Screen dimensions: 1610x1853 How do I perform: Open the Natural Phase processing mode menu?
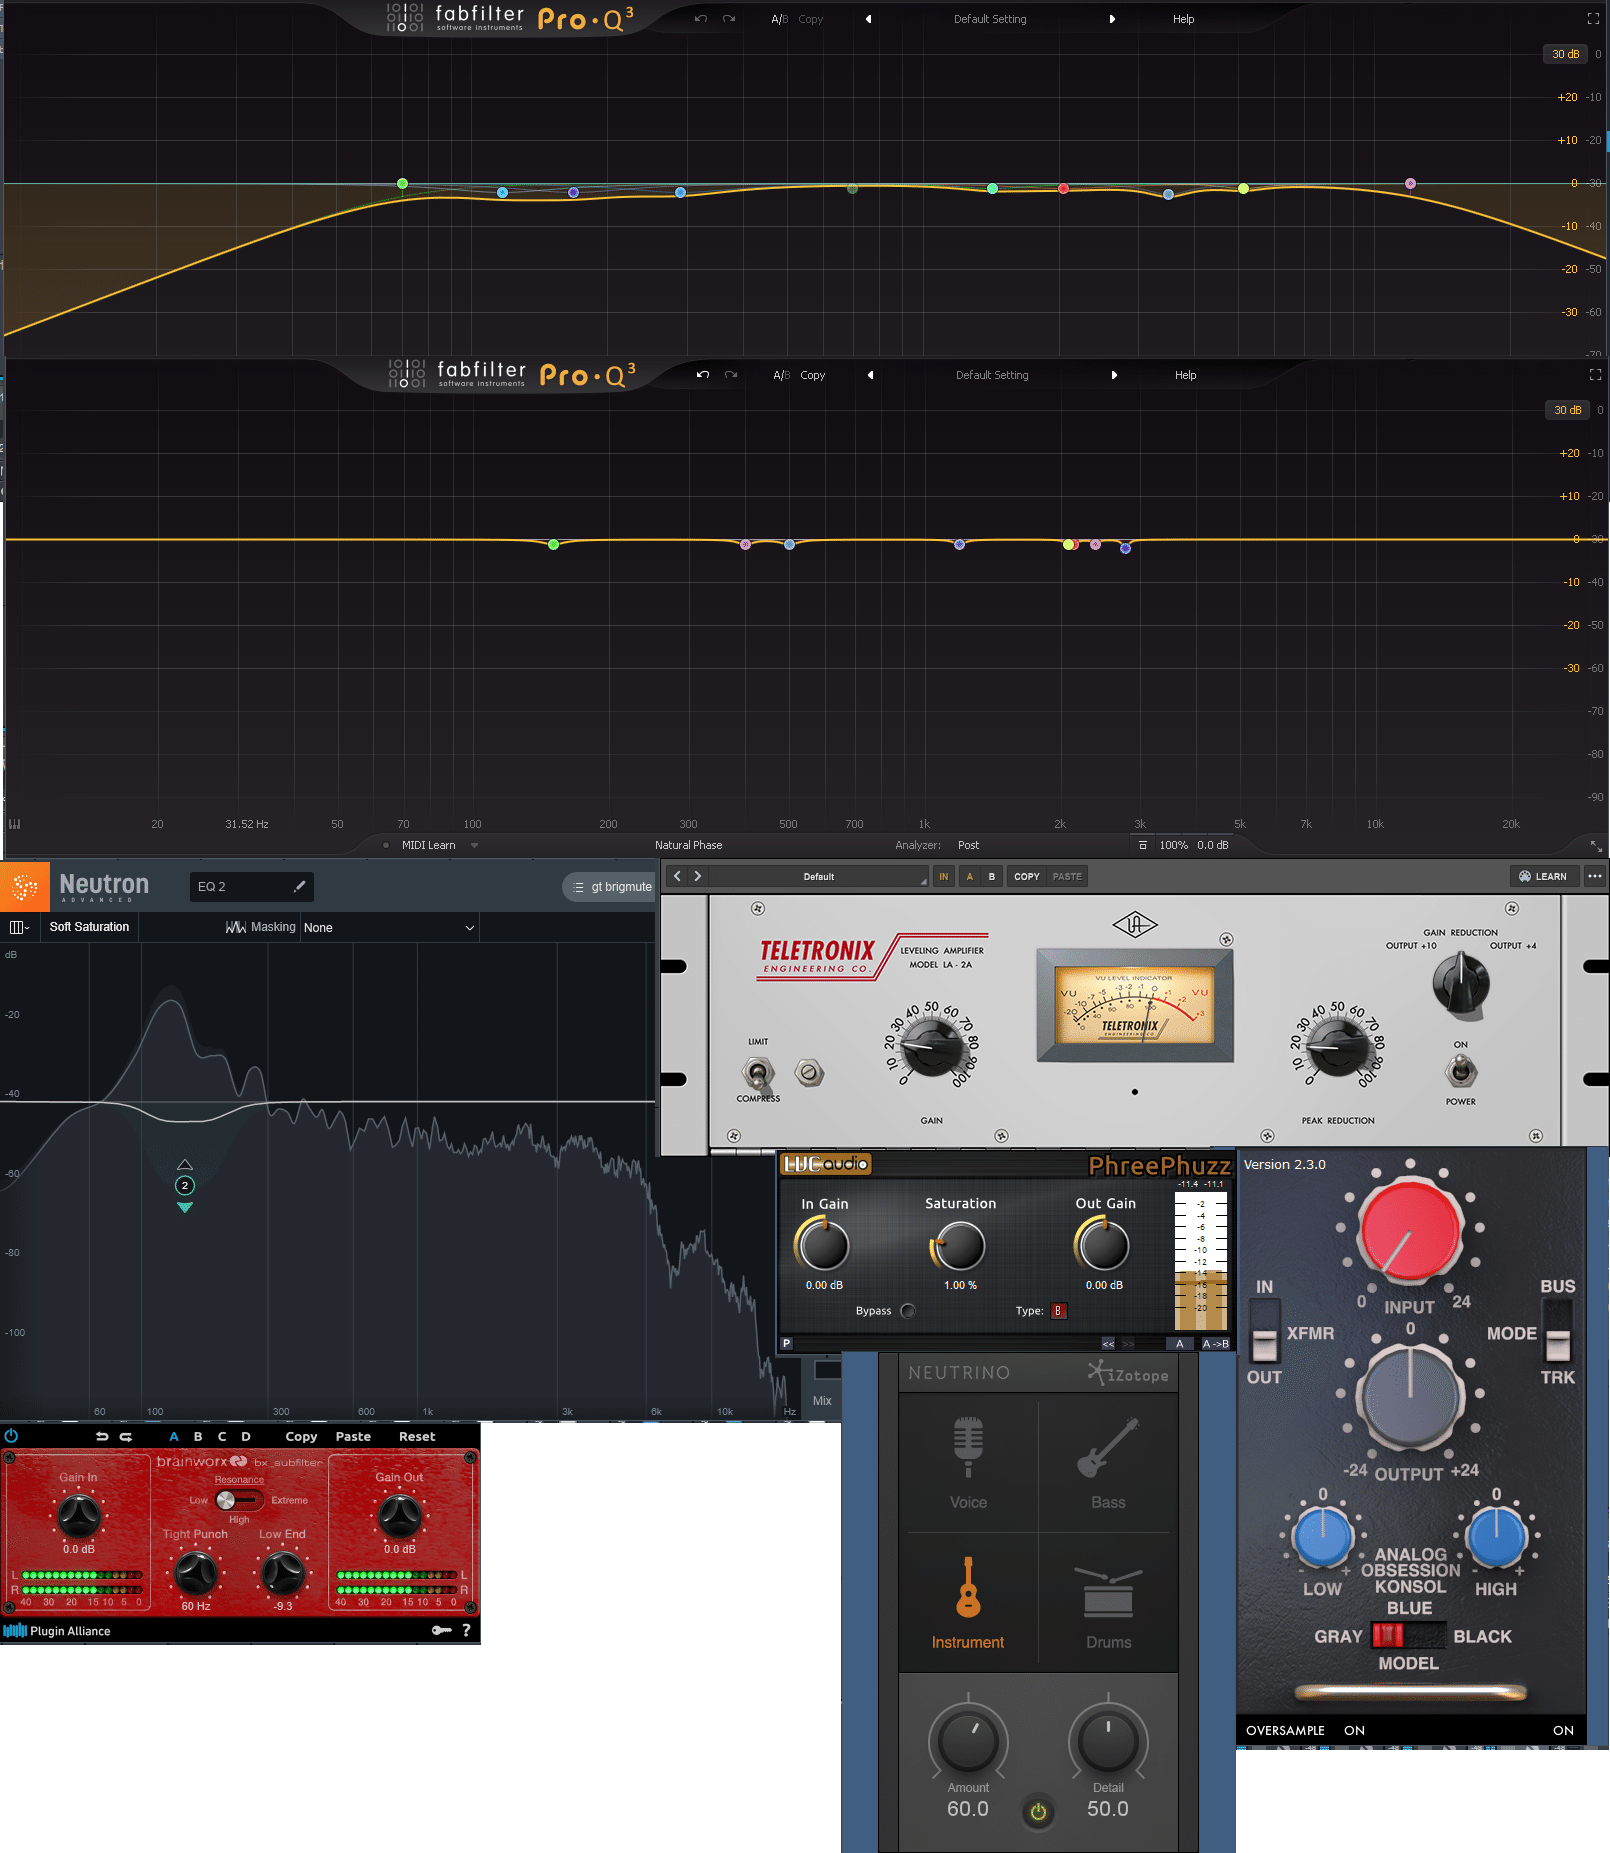[688, 845]
